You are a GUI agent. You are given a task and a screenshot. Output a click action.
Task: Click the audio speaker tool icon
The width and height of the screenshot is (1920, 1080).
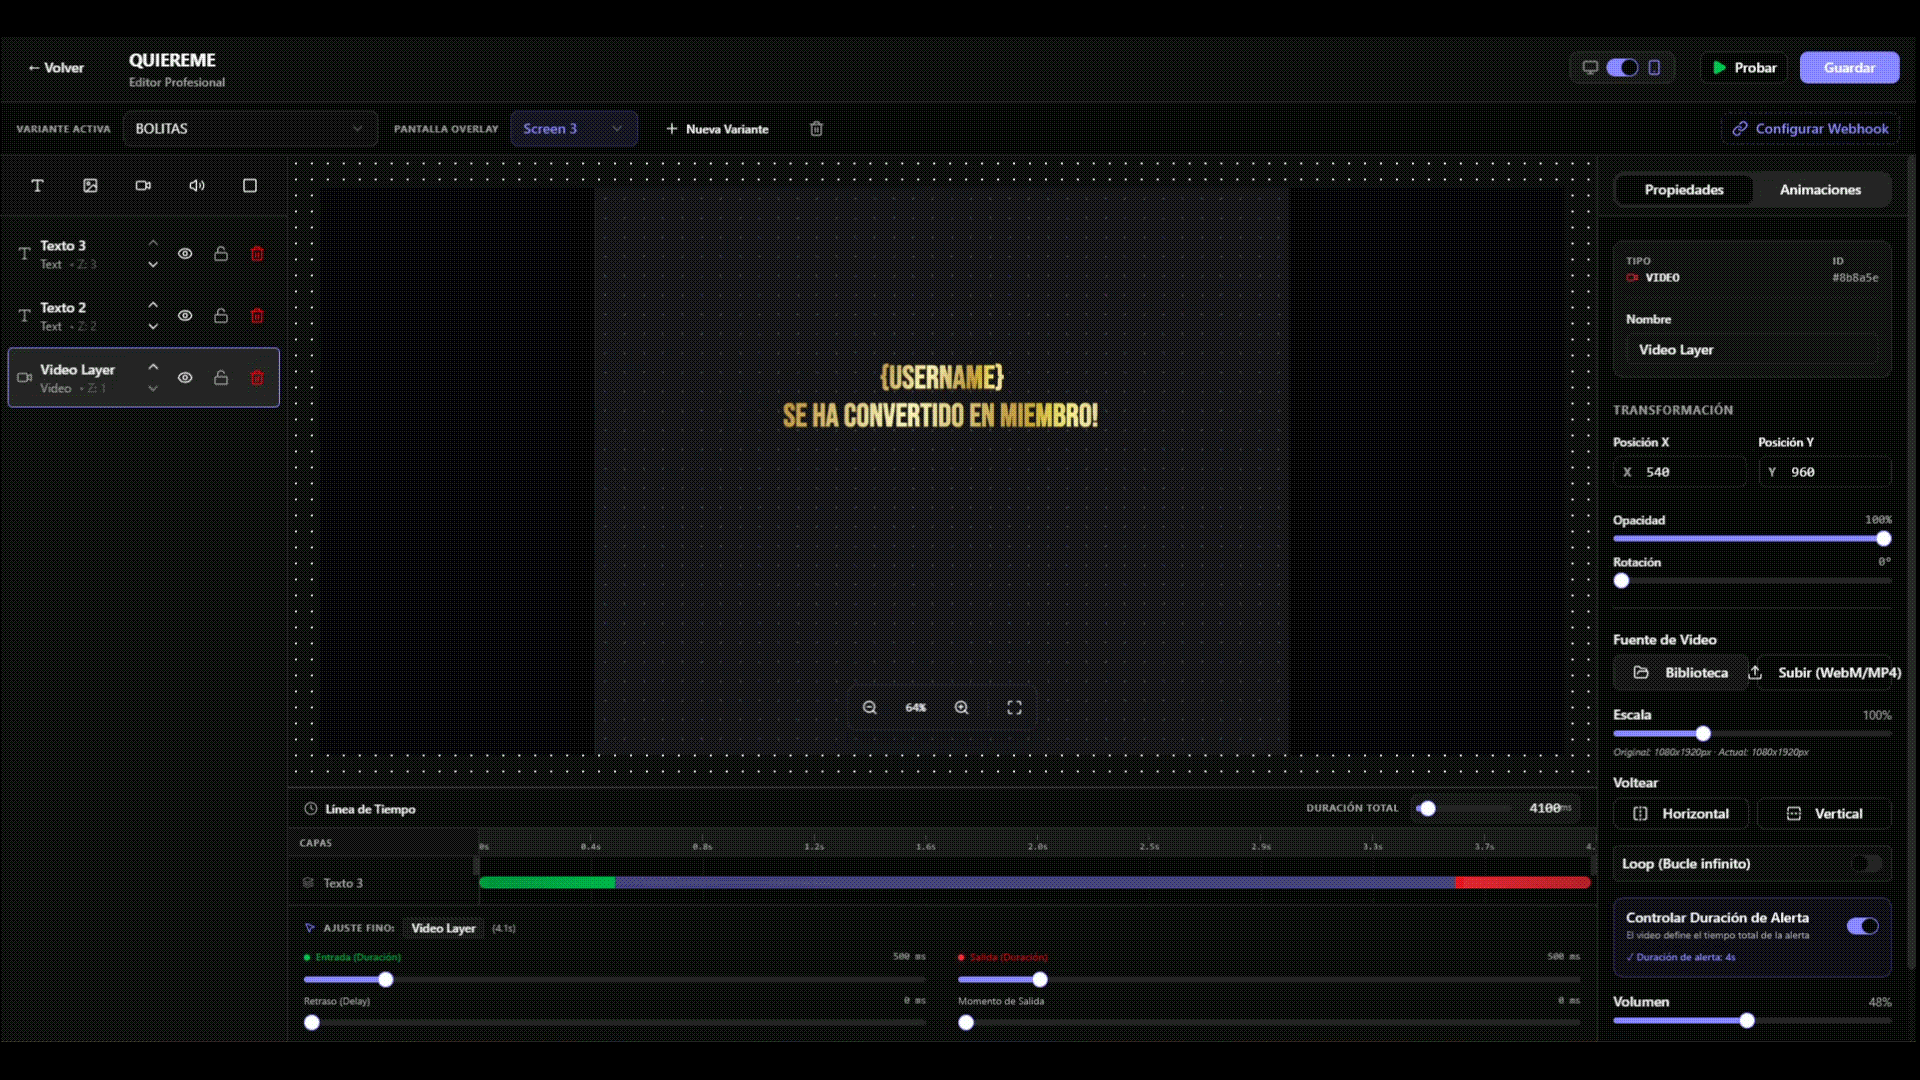pyautogui.click(x=197, y=186)
